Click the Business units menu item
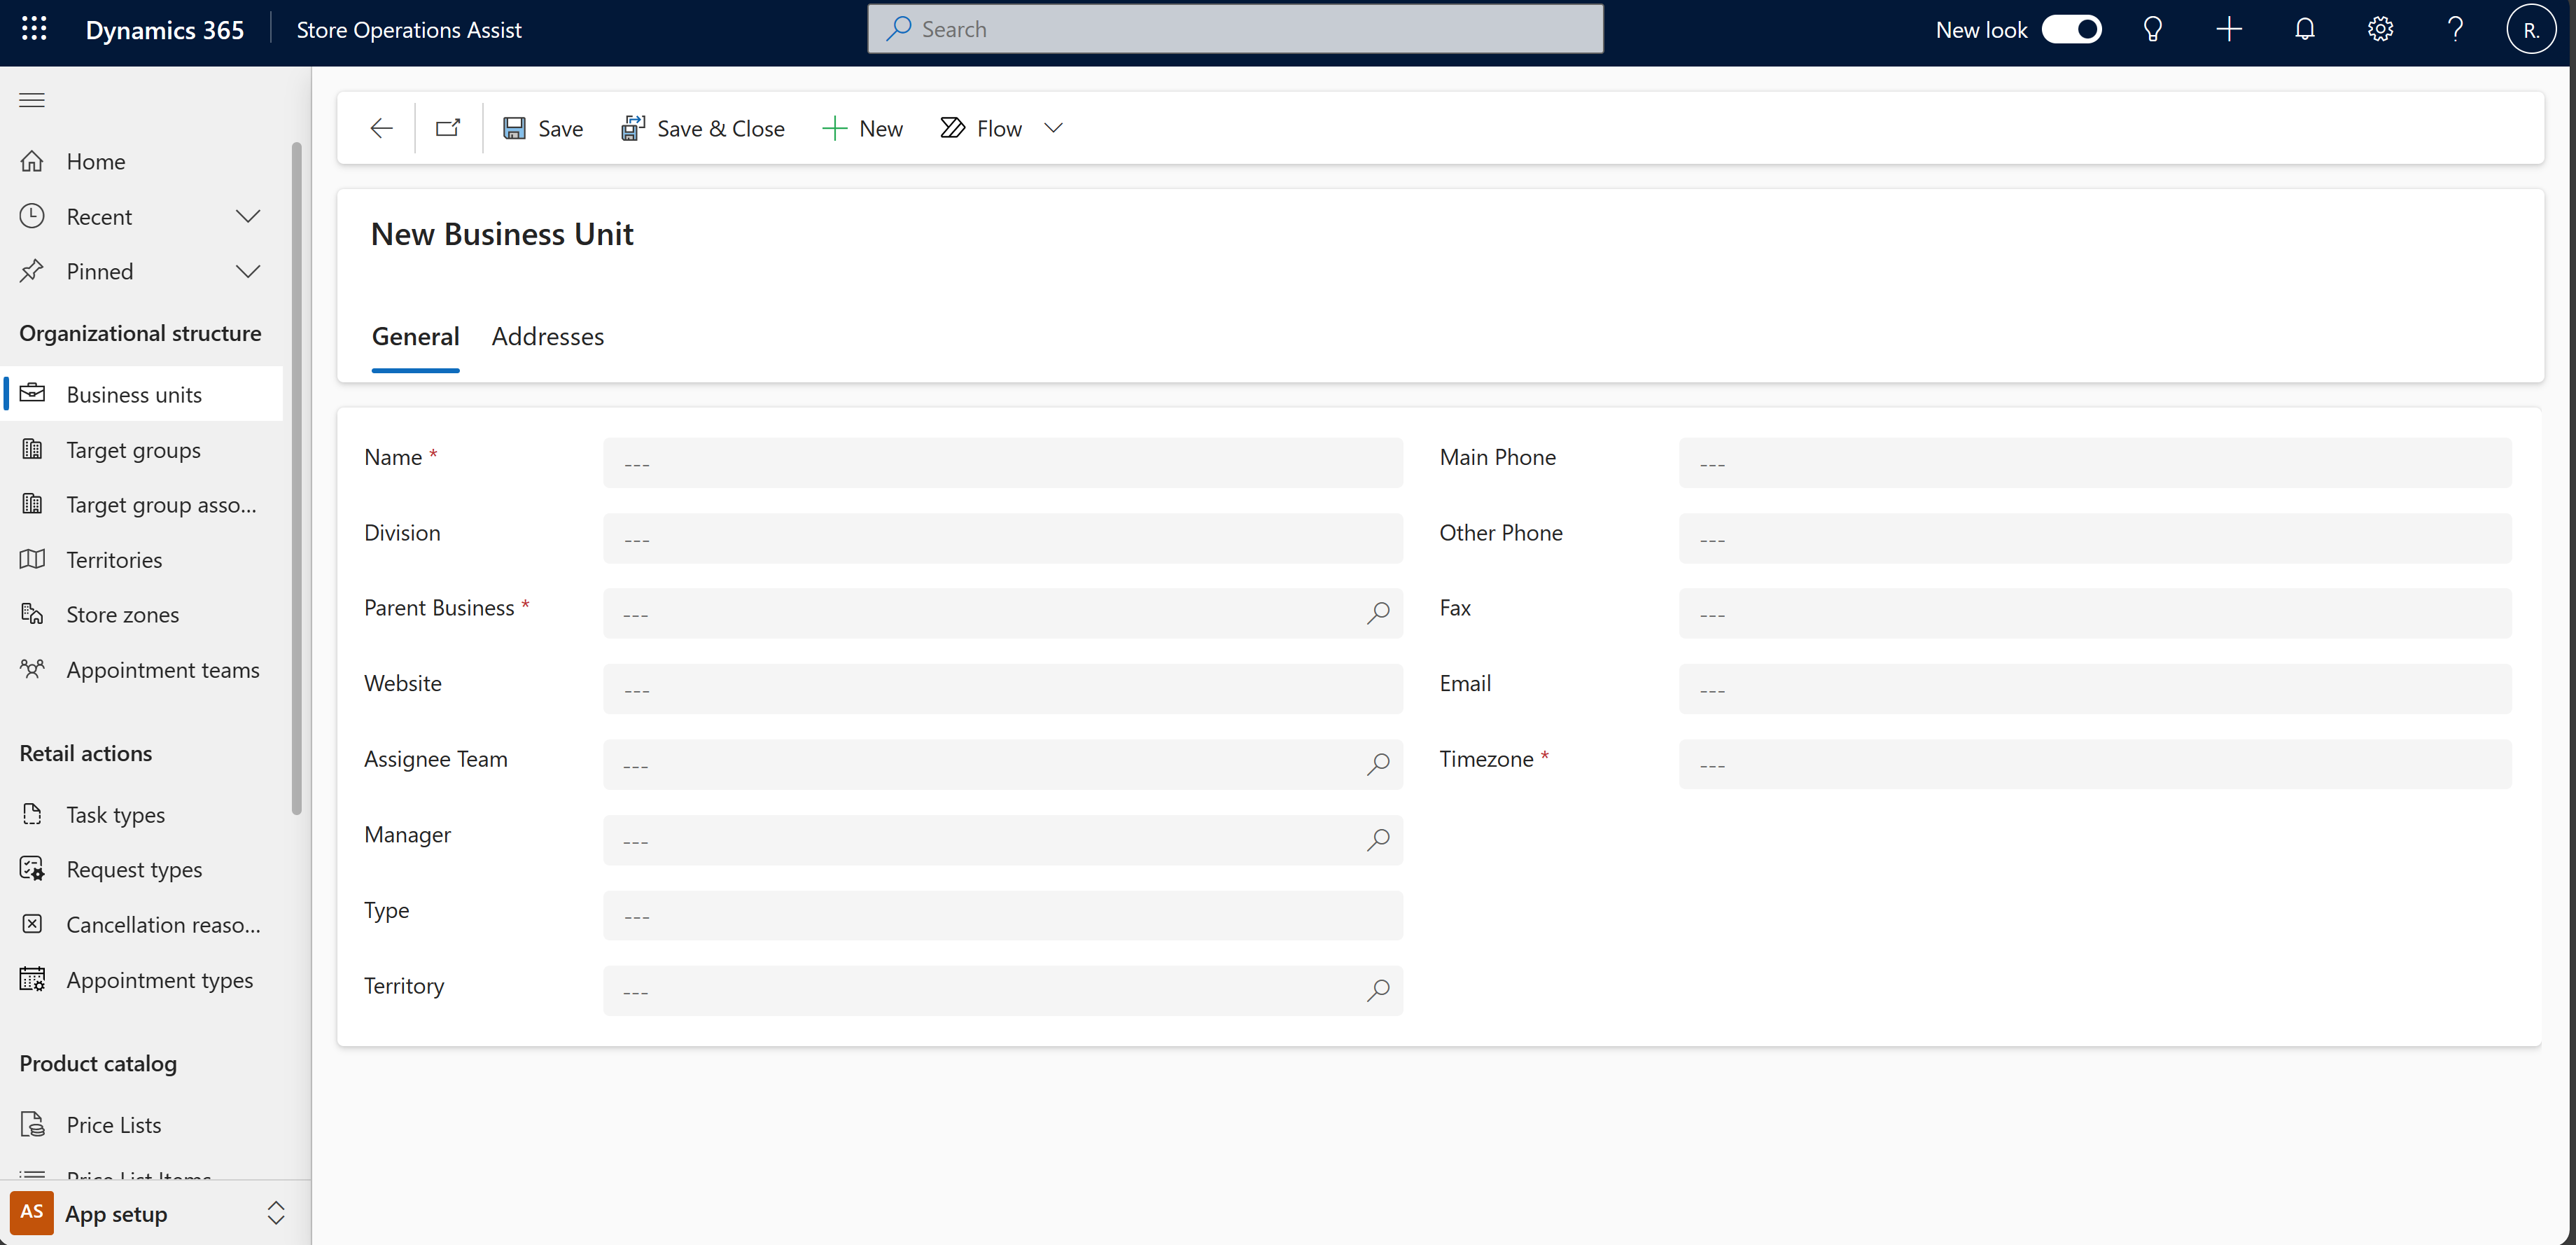Image resolution: width=2576 pixels, height=1245 pixels. click(x=133, y=393)
